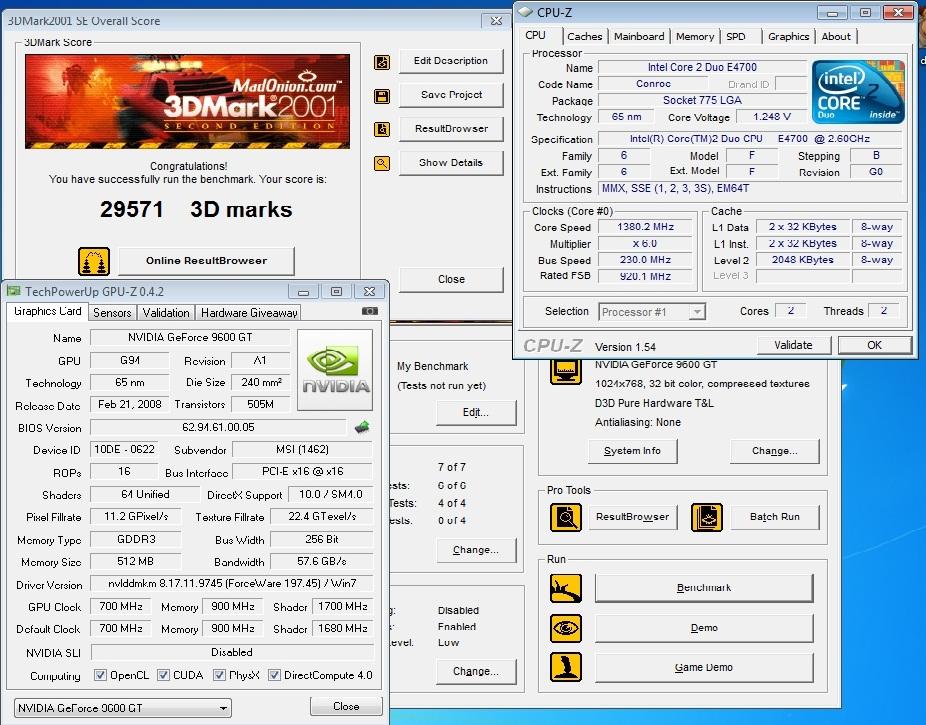
Task: Click the GPU-Z title bar icon
Action: point(14,290)
